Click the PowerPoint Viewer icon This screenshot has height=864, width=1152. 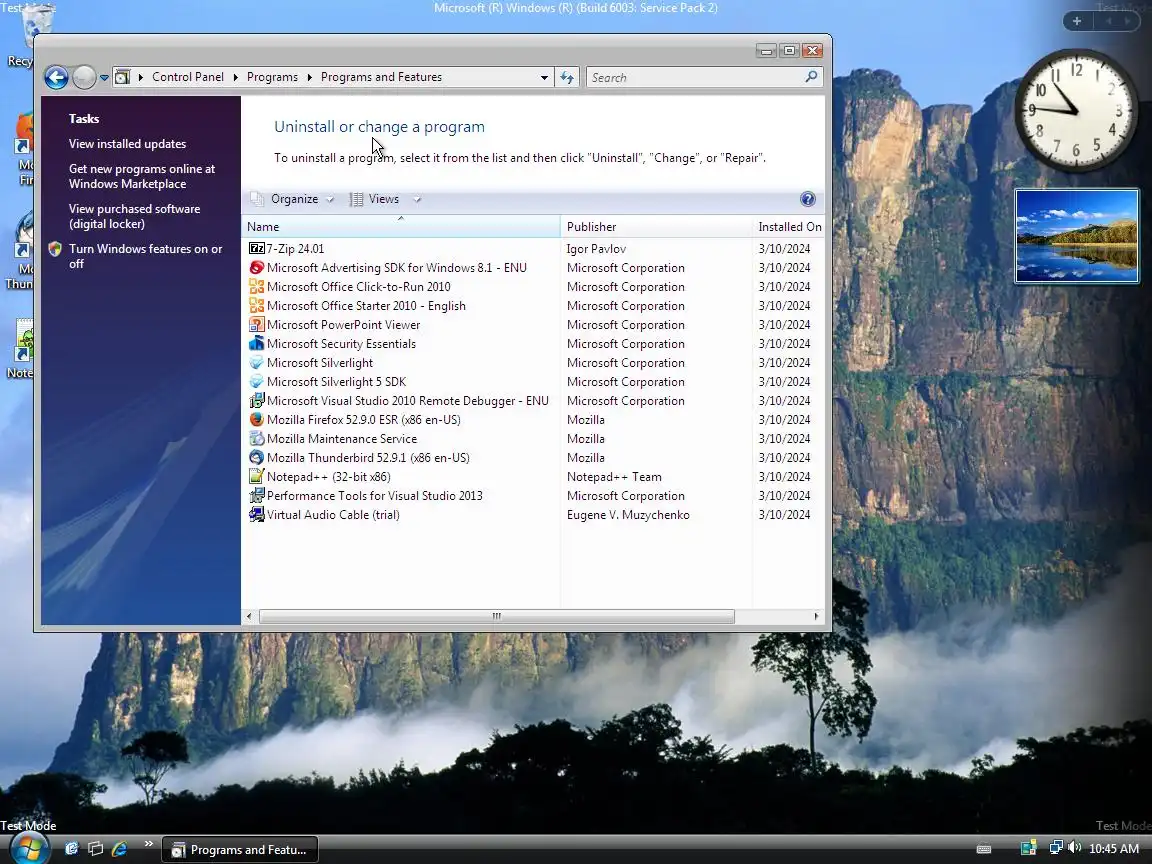click(x=256, y=325)
